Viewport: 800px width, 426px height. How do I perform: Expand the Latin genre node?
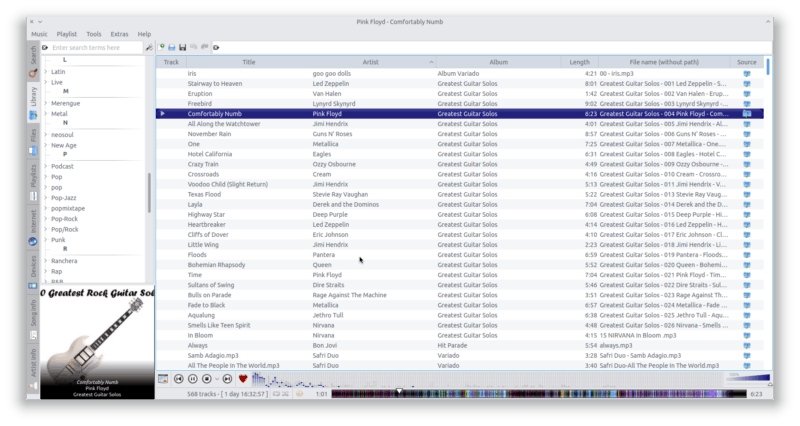46,72
